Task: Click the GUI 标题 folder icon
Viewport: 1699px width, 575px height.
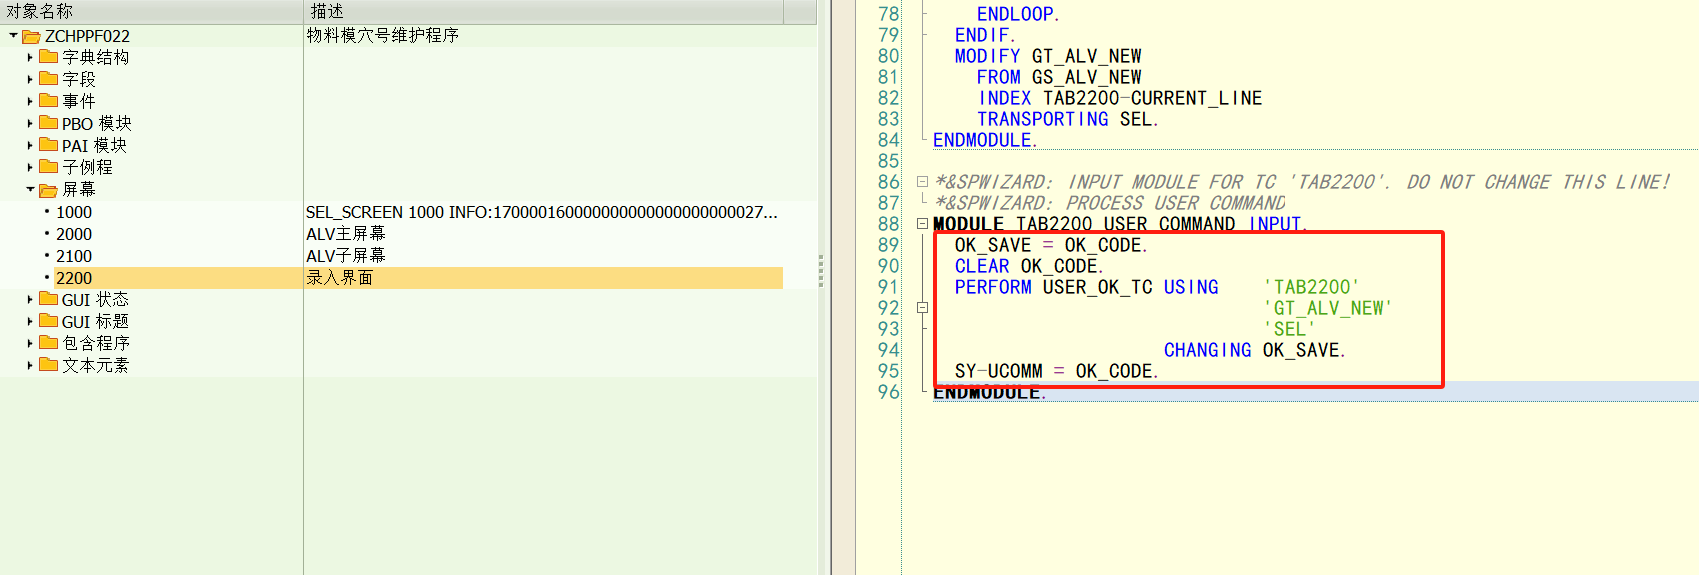Action: [x=48, y=321]
